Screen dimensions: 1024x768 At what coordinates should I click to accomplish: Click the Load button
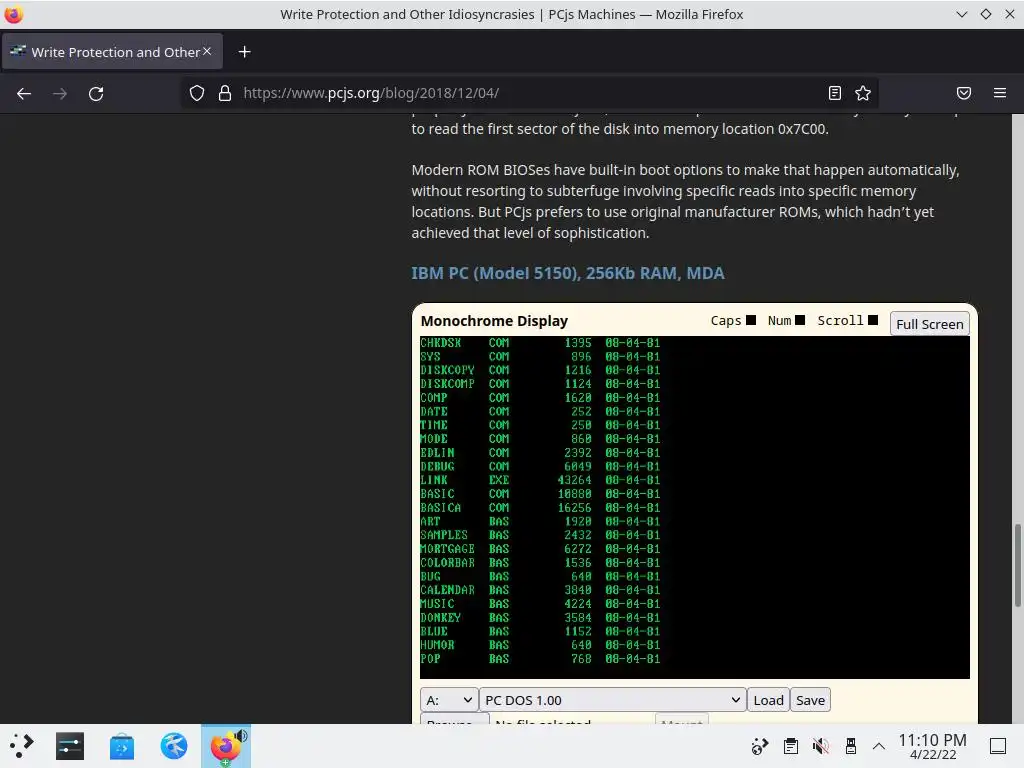click(x=768, y=700)
